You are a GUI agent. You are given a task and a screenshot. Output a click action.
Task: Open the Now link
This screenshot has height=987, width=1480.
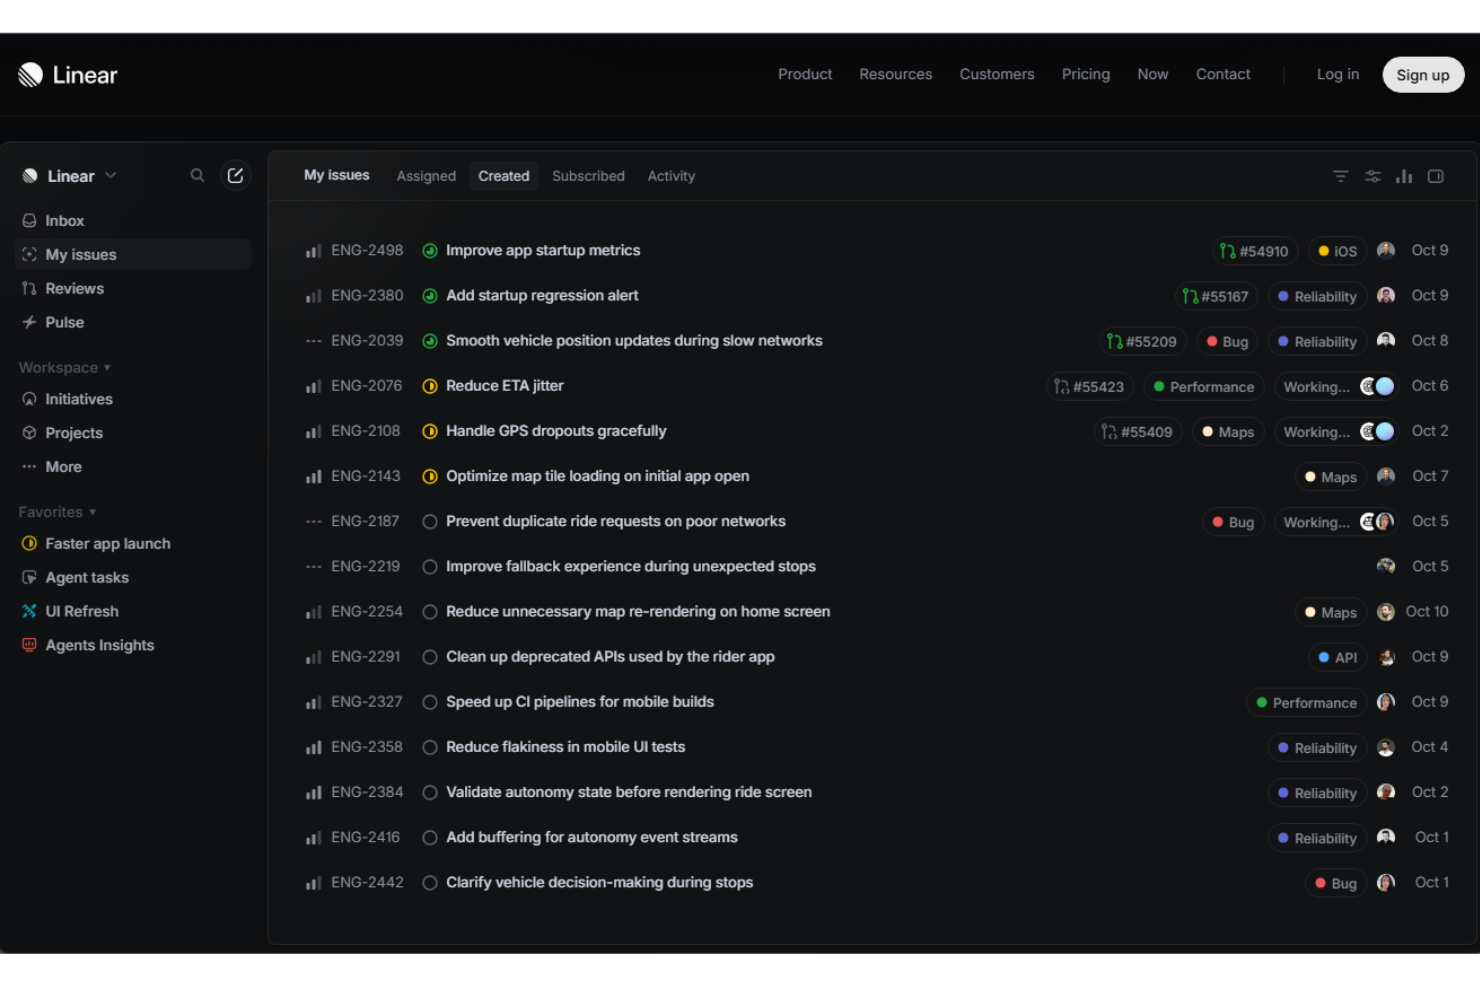pyautogui.click(x=1152, y=74)
